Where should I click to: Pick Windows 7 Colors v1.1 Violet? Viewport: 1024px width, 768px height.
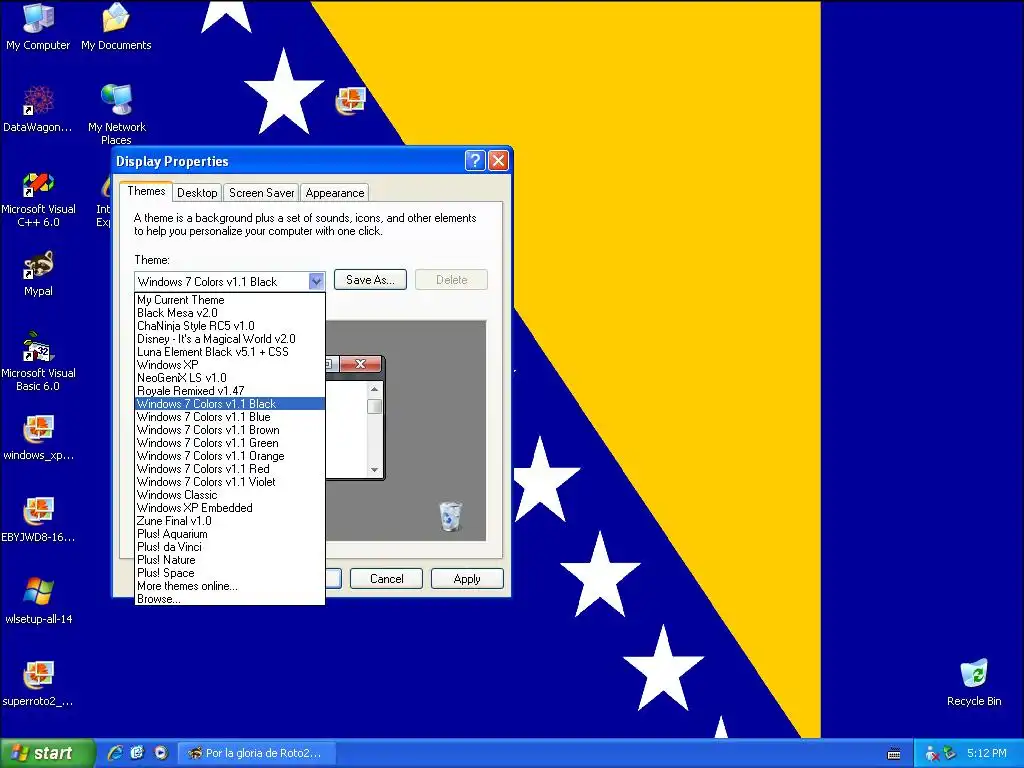[229, 482]
